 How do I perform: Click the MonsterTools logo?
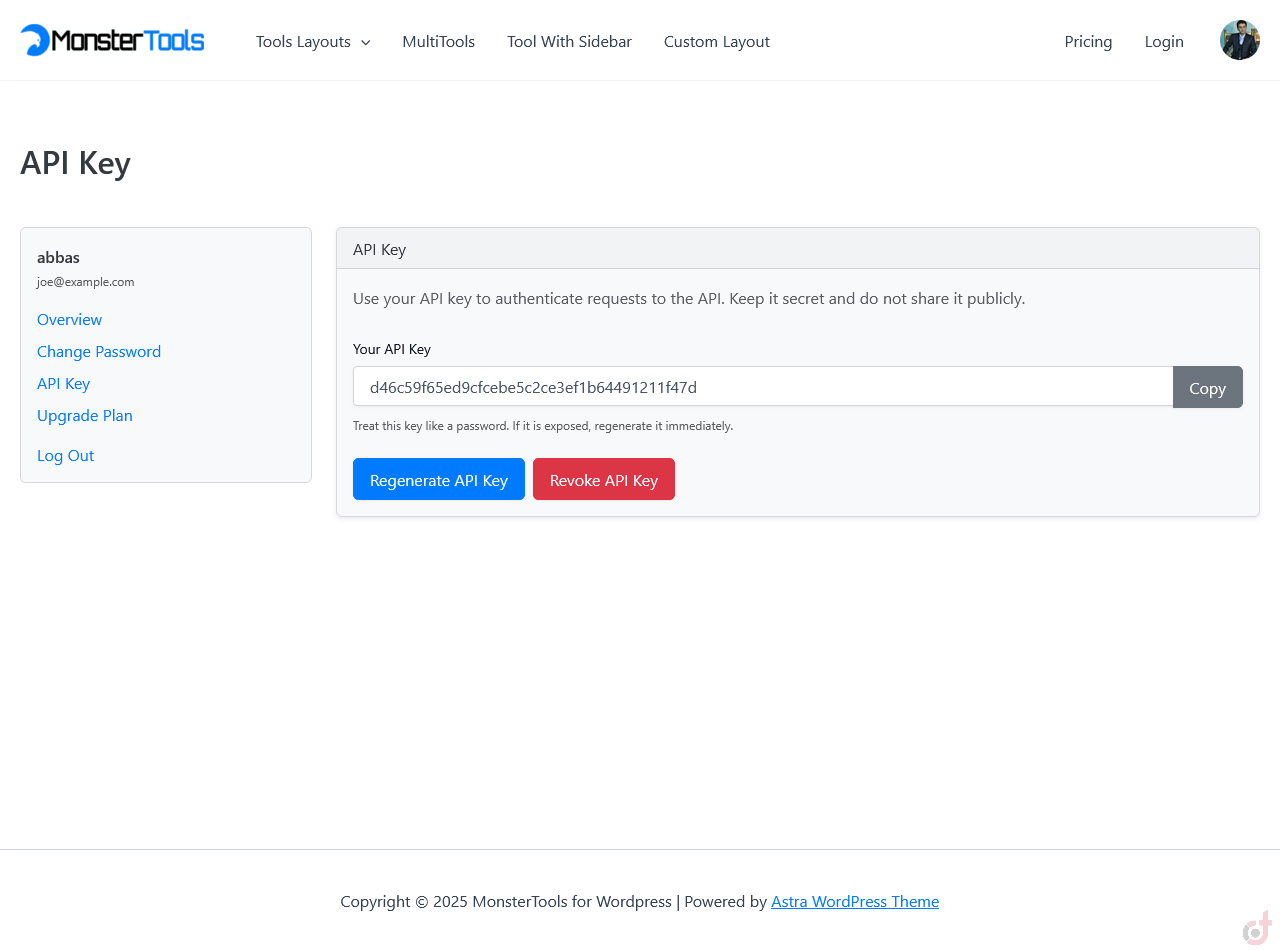coord(112,40)
